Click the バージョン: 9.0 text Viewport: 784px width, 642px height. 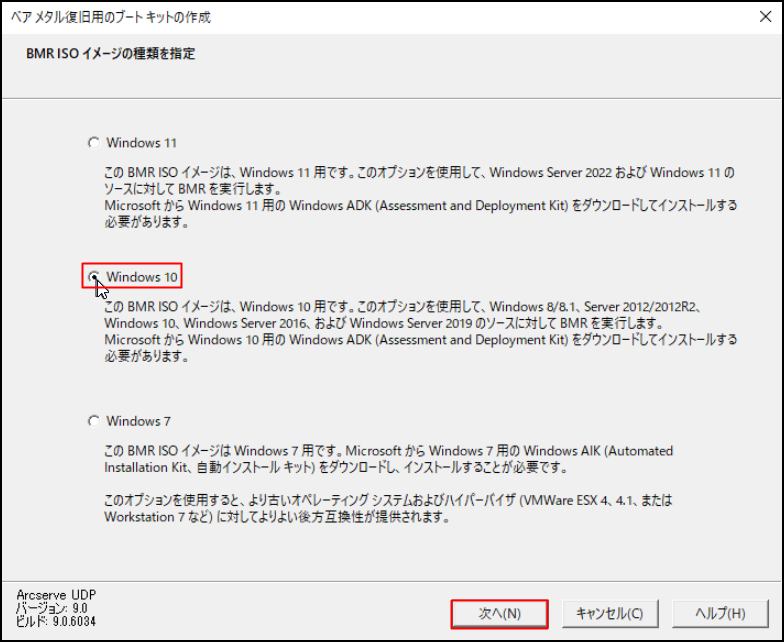pos(52,608)
